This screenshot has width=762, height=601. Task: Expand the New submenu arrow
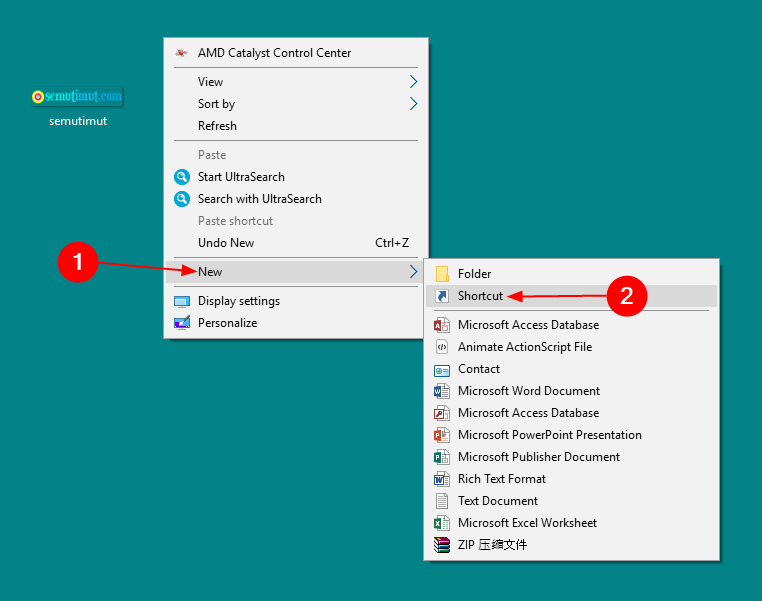pyautogui.click(x=413, y=272)
